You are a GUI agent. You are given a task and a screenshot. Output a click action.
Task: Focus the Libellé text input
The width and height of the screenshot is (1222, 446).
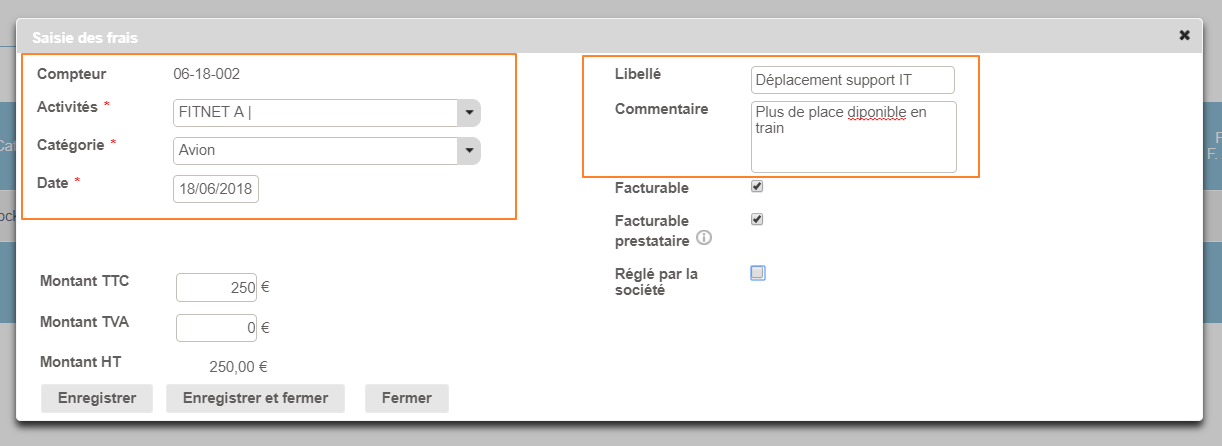tap(852, 80)
